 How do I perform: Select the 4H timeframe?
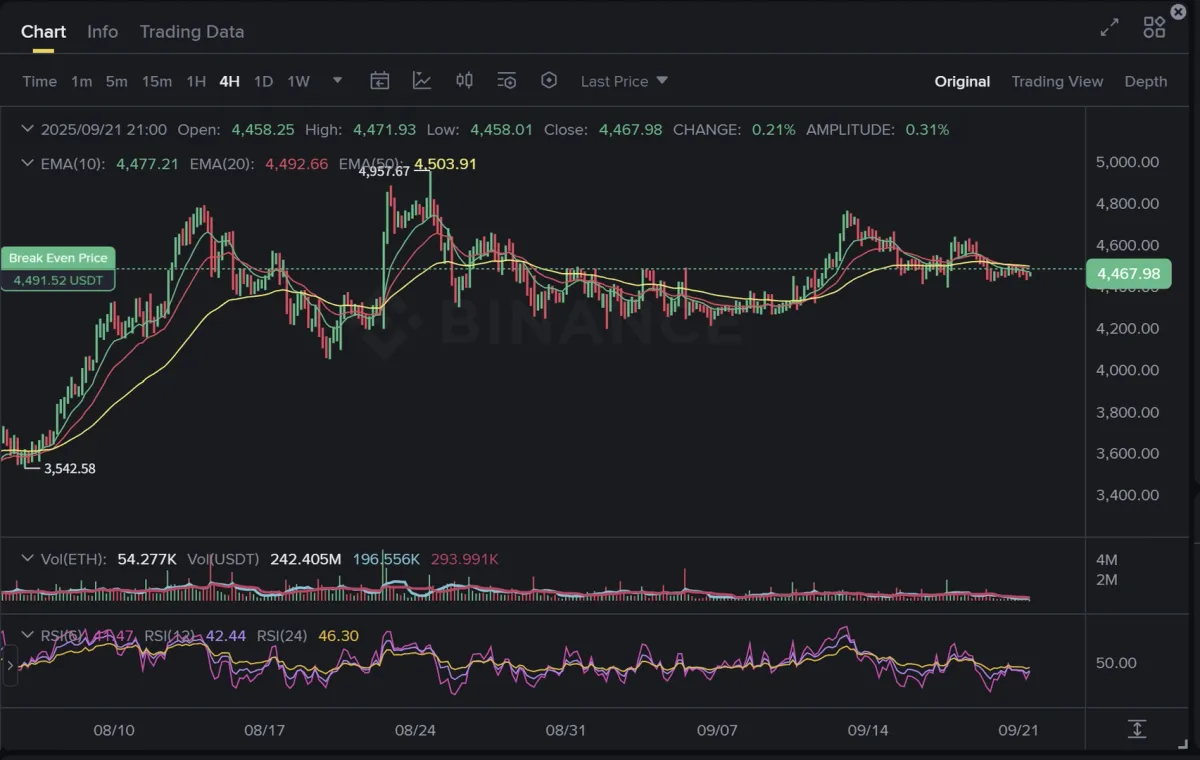point(229,81)
